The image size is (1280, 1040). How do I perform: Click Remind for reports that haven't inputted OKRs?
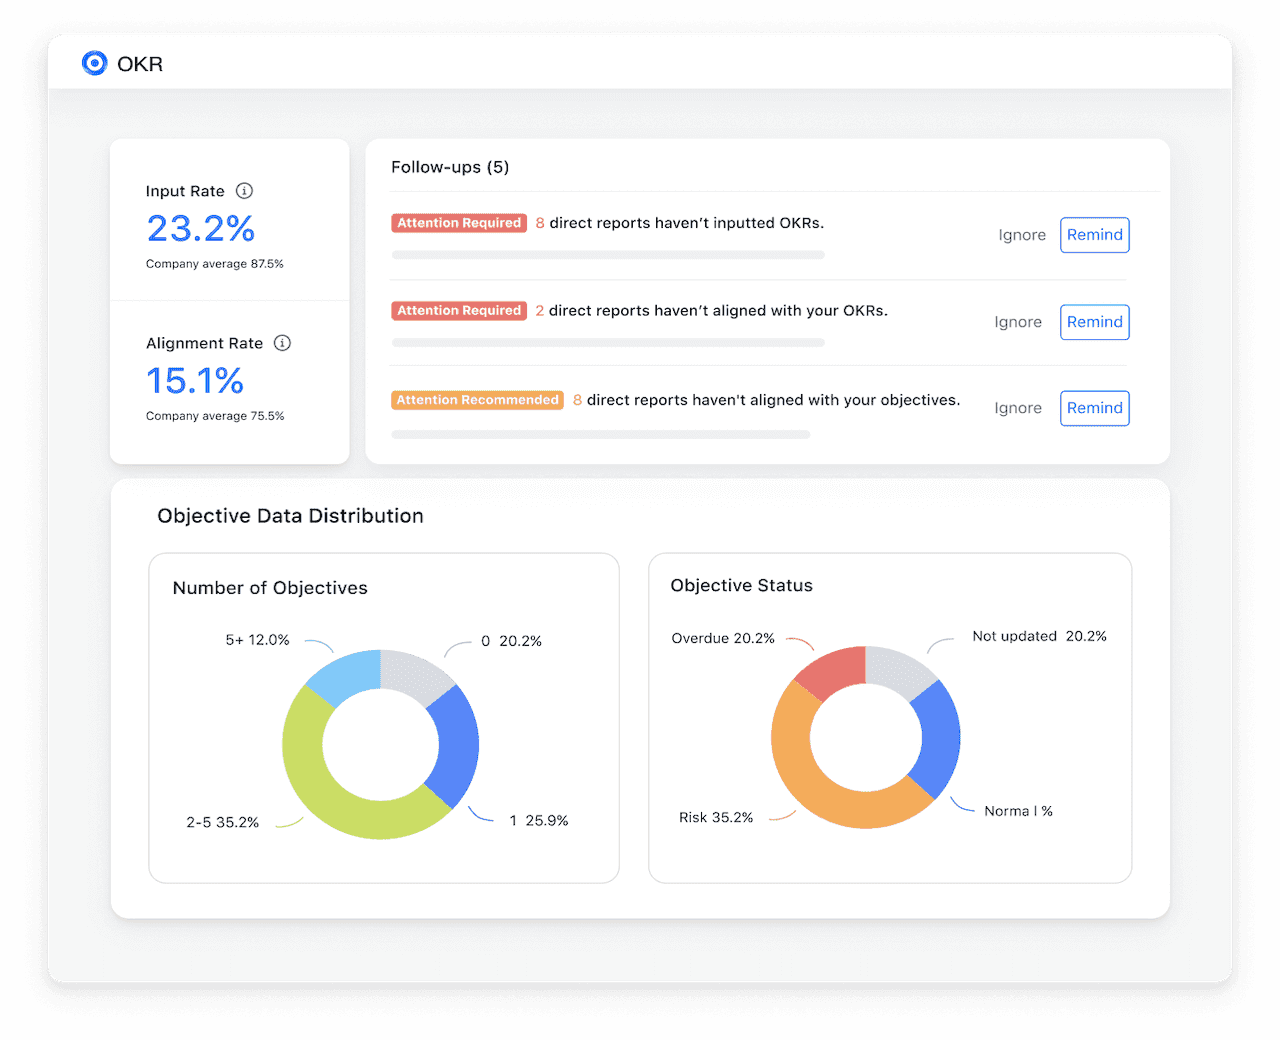click(1094, 234)
